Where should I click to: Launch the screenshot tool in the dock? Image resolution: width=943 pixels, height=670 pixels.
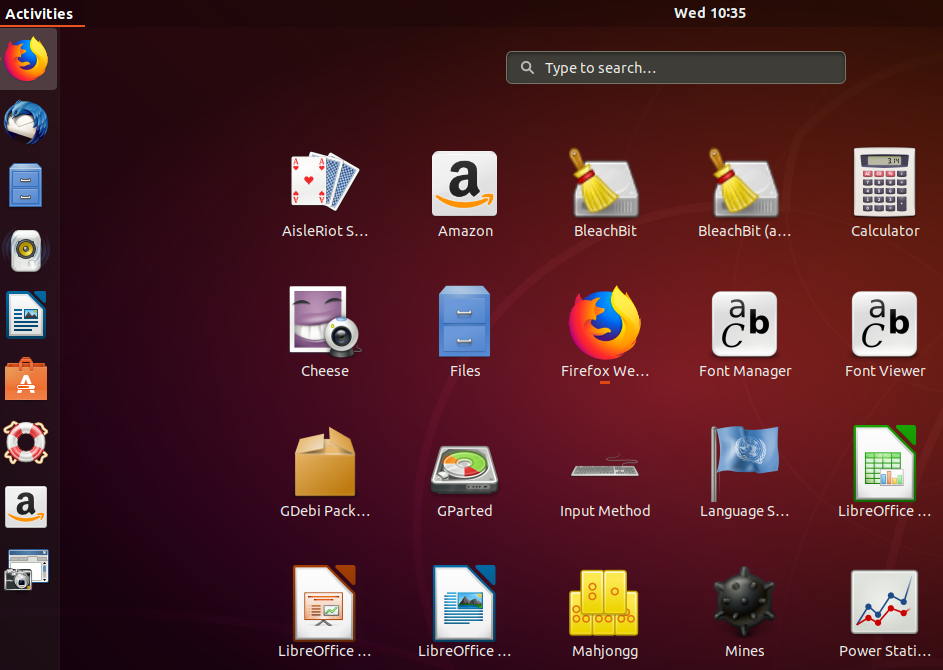(26, 570)
